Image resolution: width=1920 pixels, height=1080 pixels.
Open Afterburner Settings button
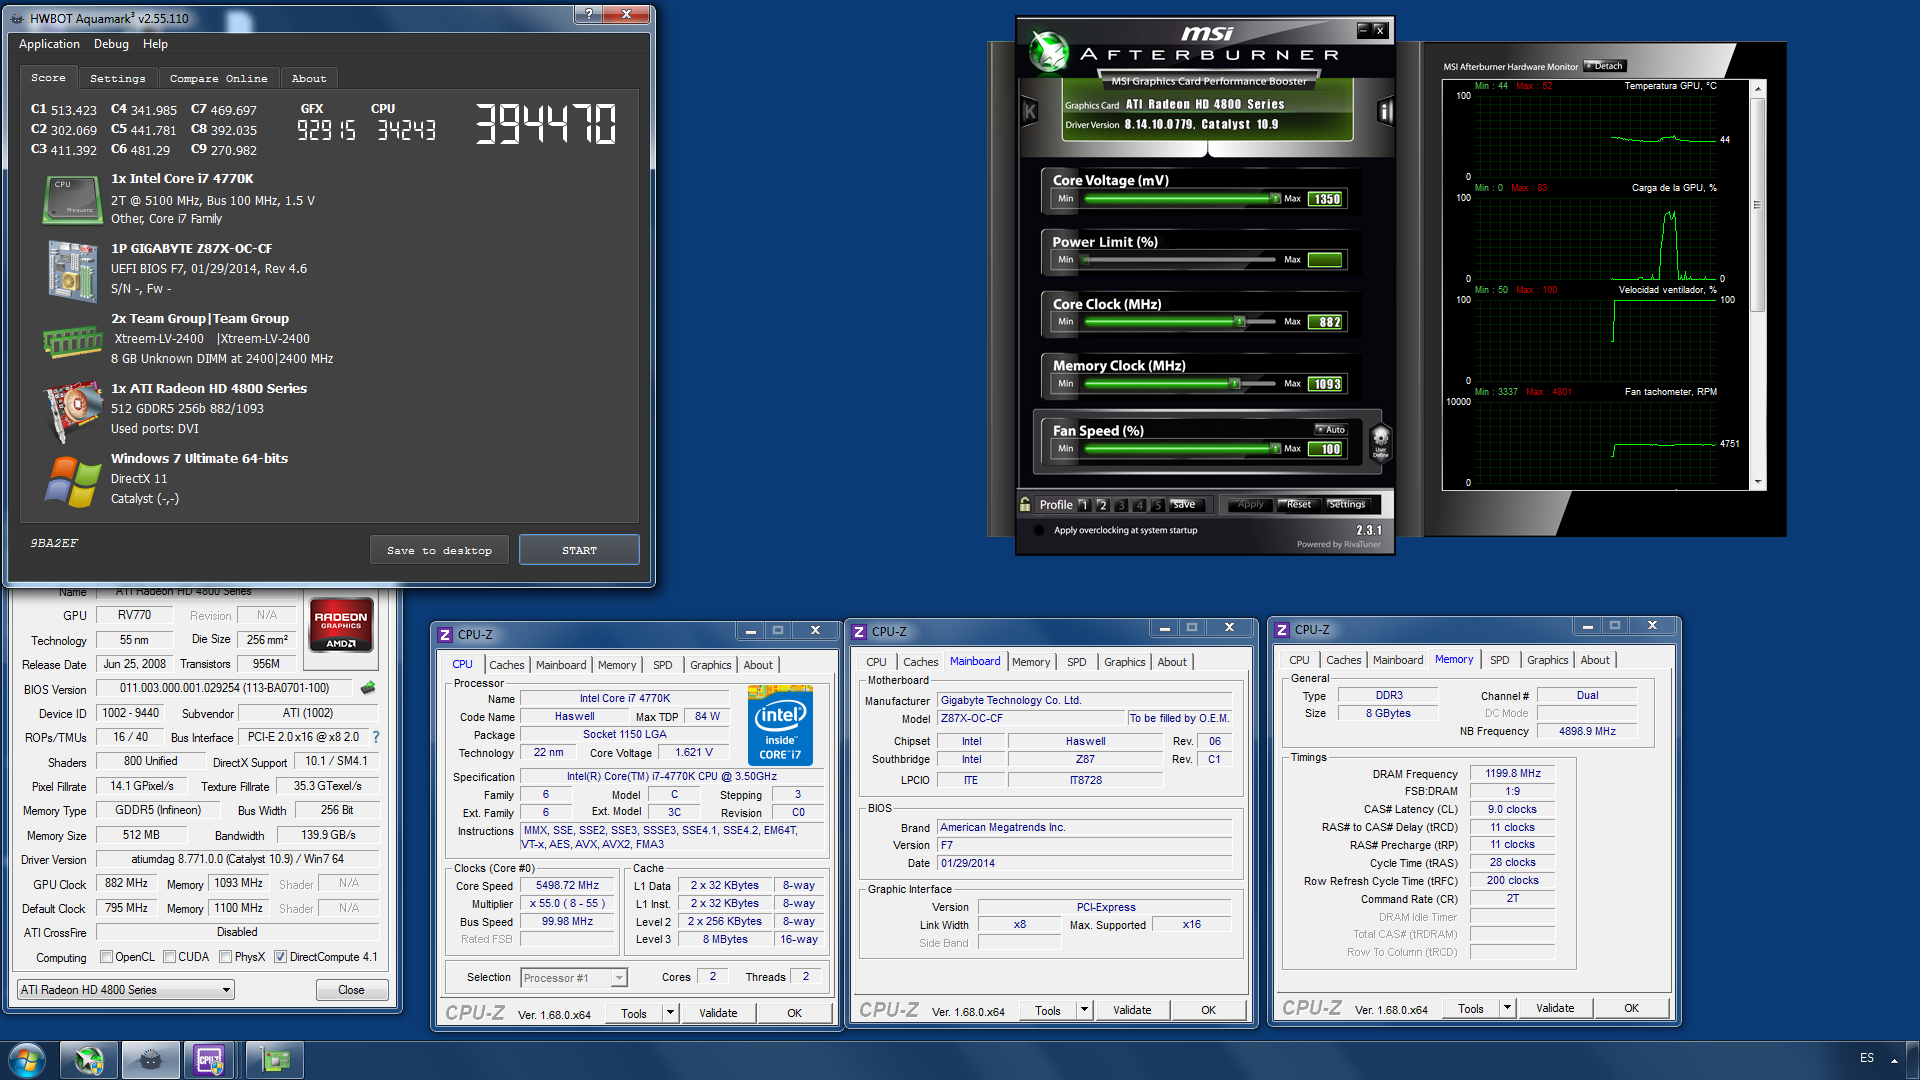1347,505
